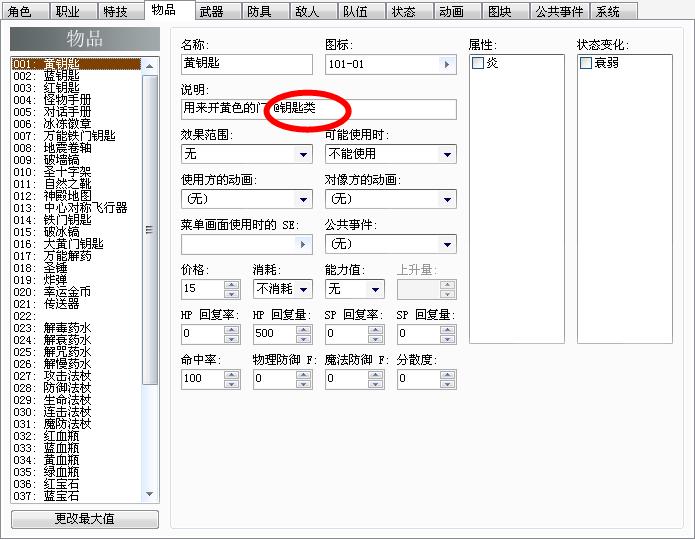Switch to the 职业 tab
The image size is (695, 540).
72,11
